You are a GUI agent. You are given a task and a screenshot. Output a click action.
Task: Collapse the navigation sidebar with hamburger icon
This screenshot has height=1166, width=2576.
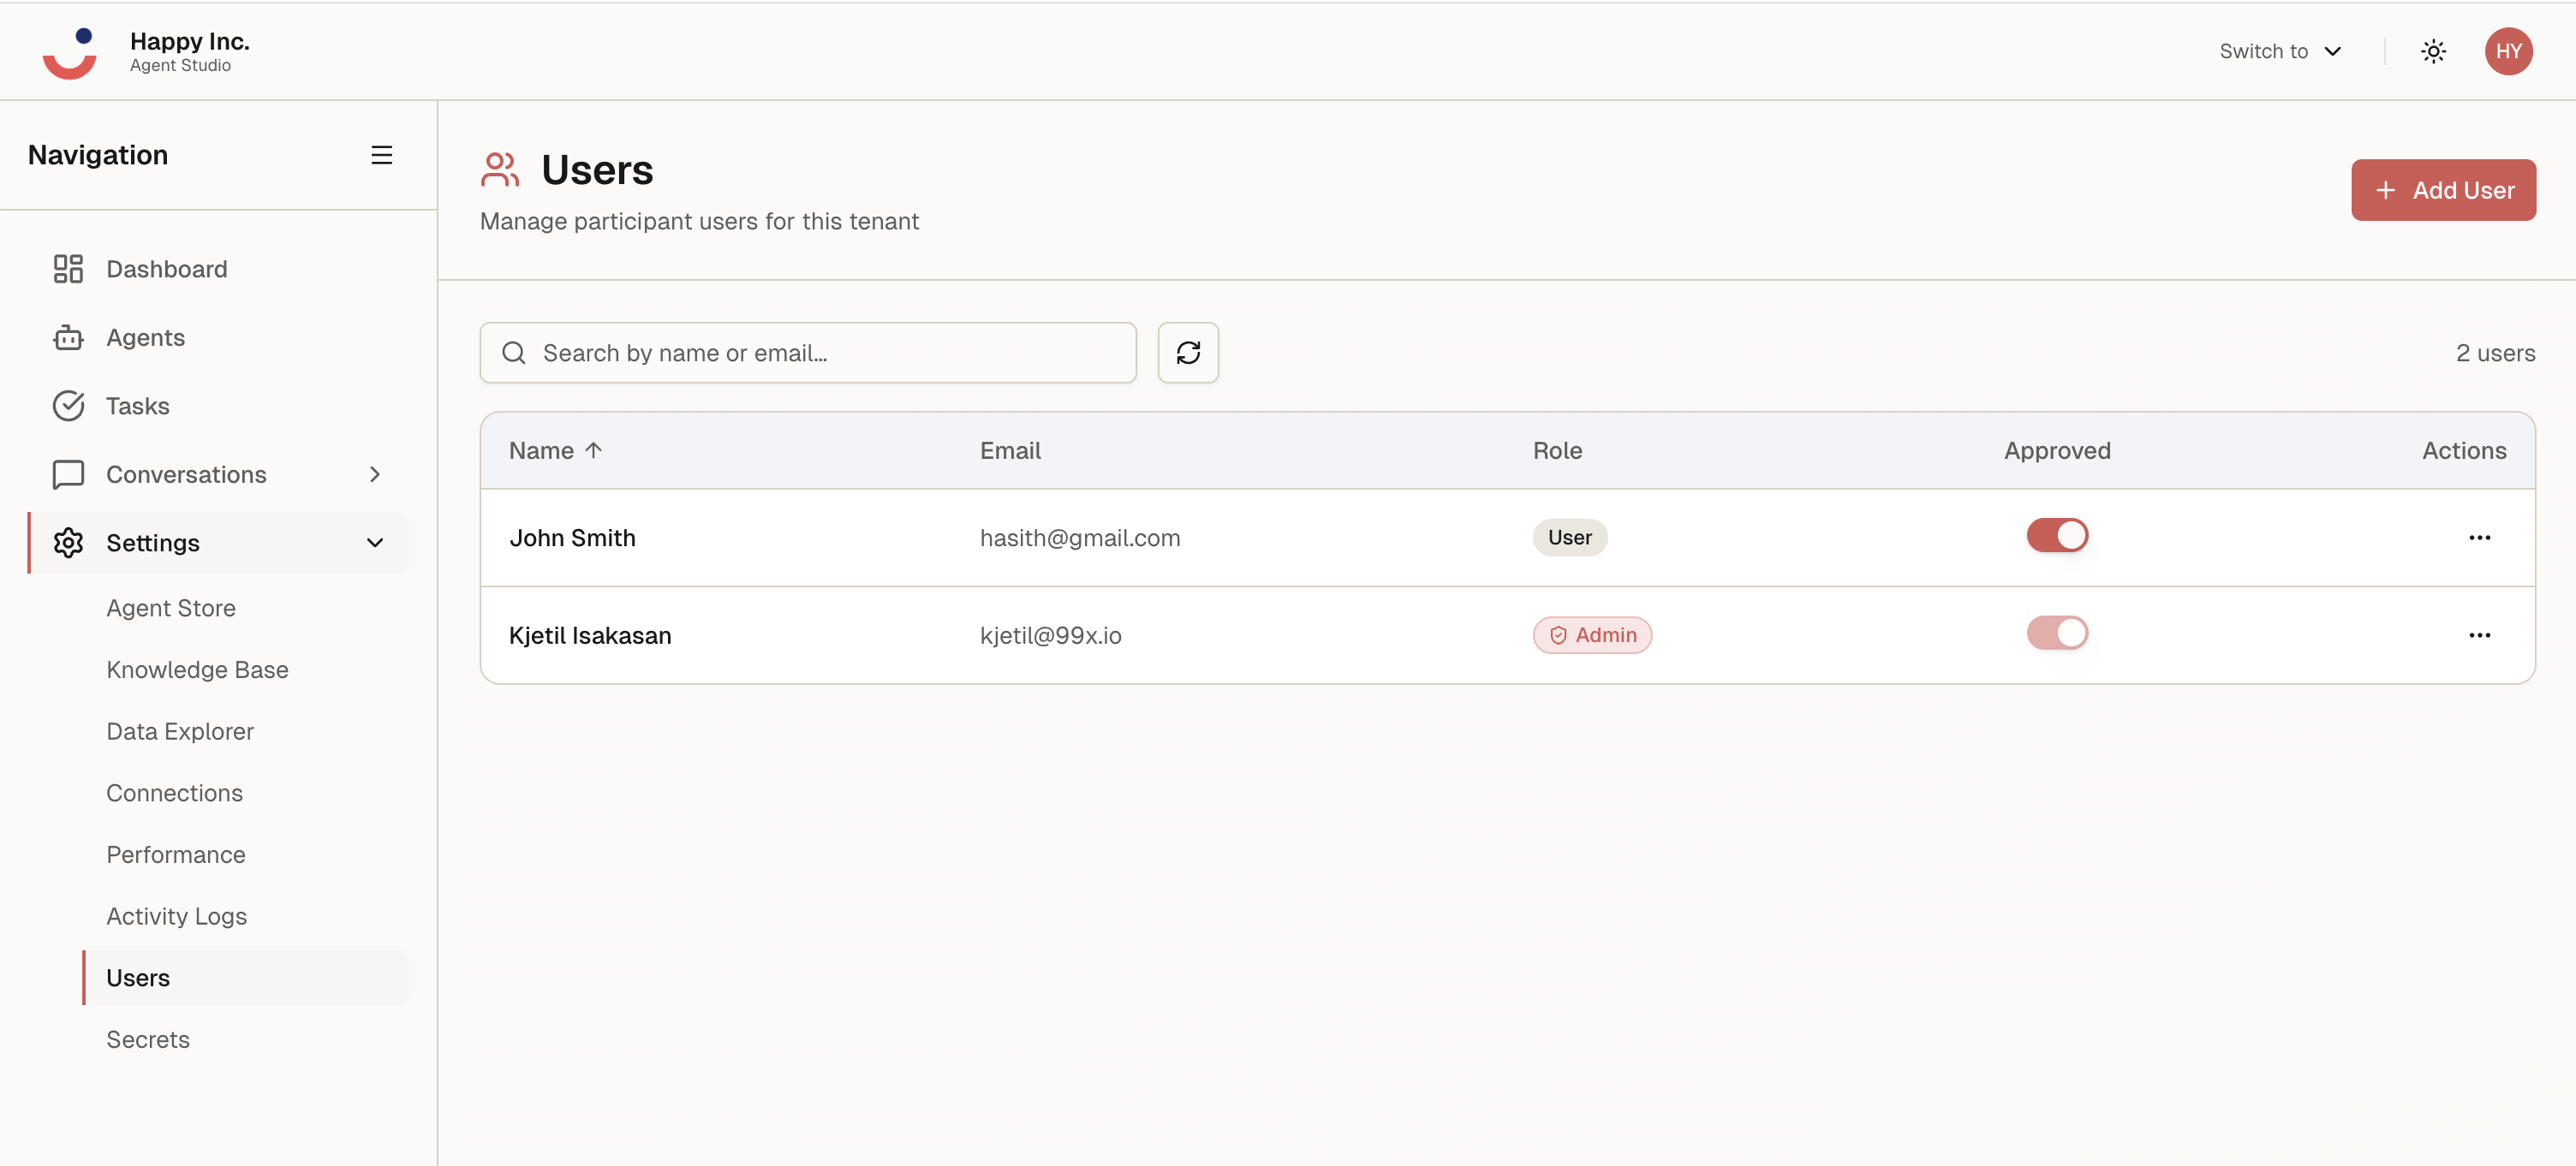[x=381, y=154]
